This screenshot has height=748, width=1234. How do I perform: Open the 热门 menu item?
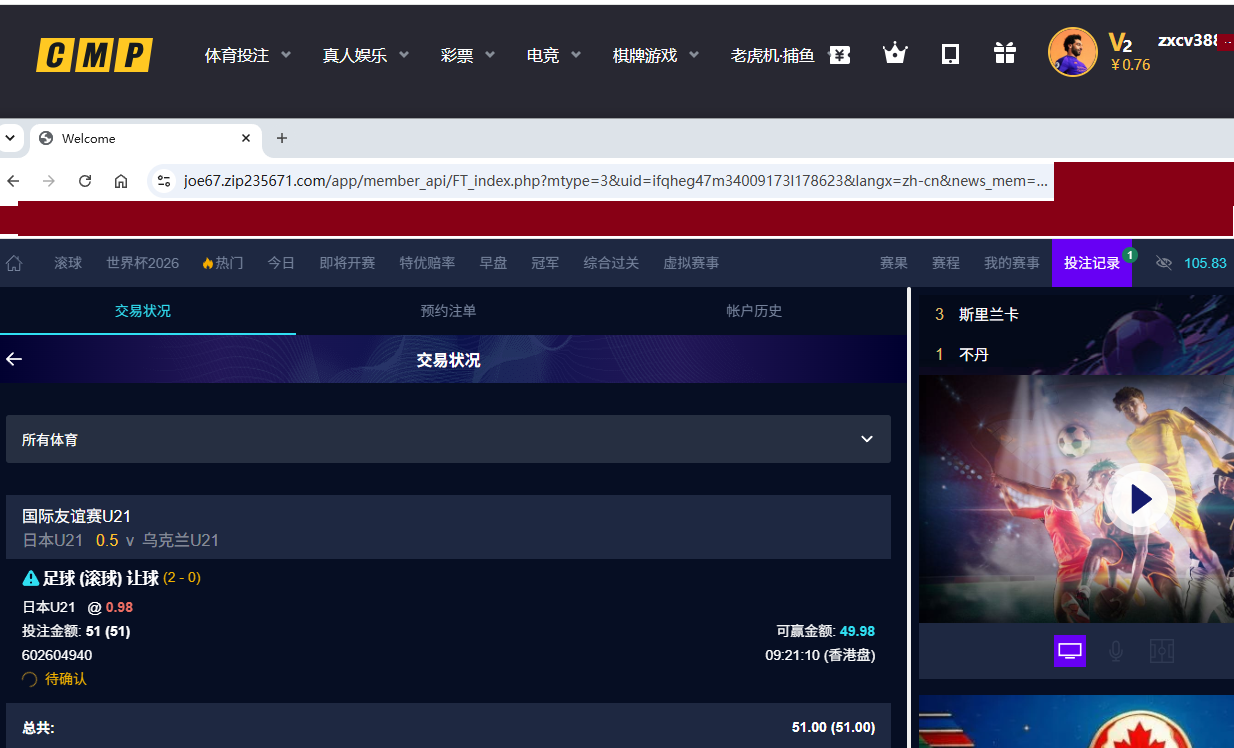[x=223, y=263]
